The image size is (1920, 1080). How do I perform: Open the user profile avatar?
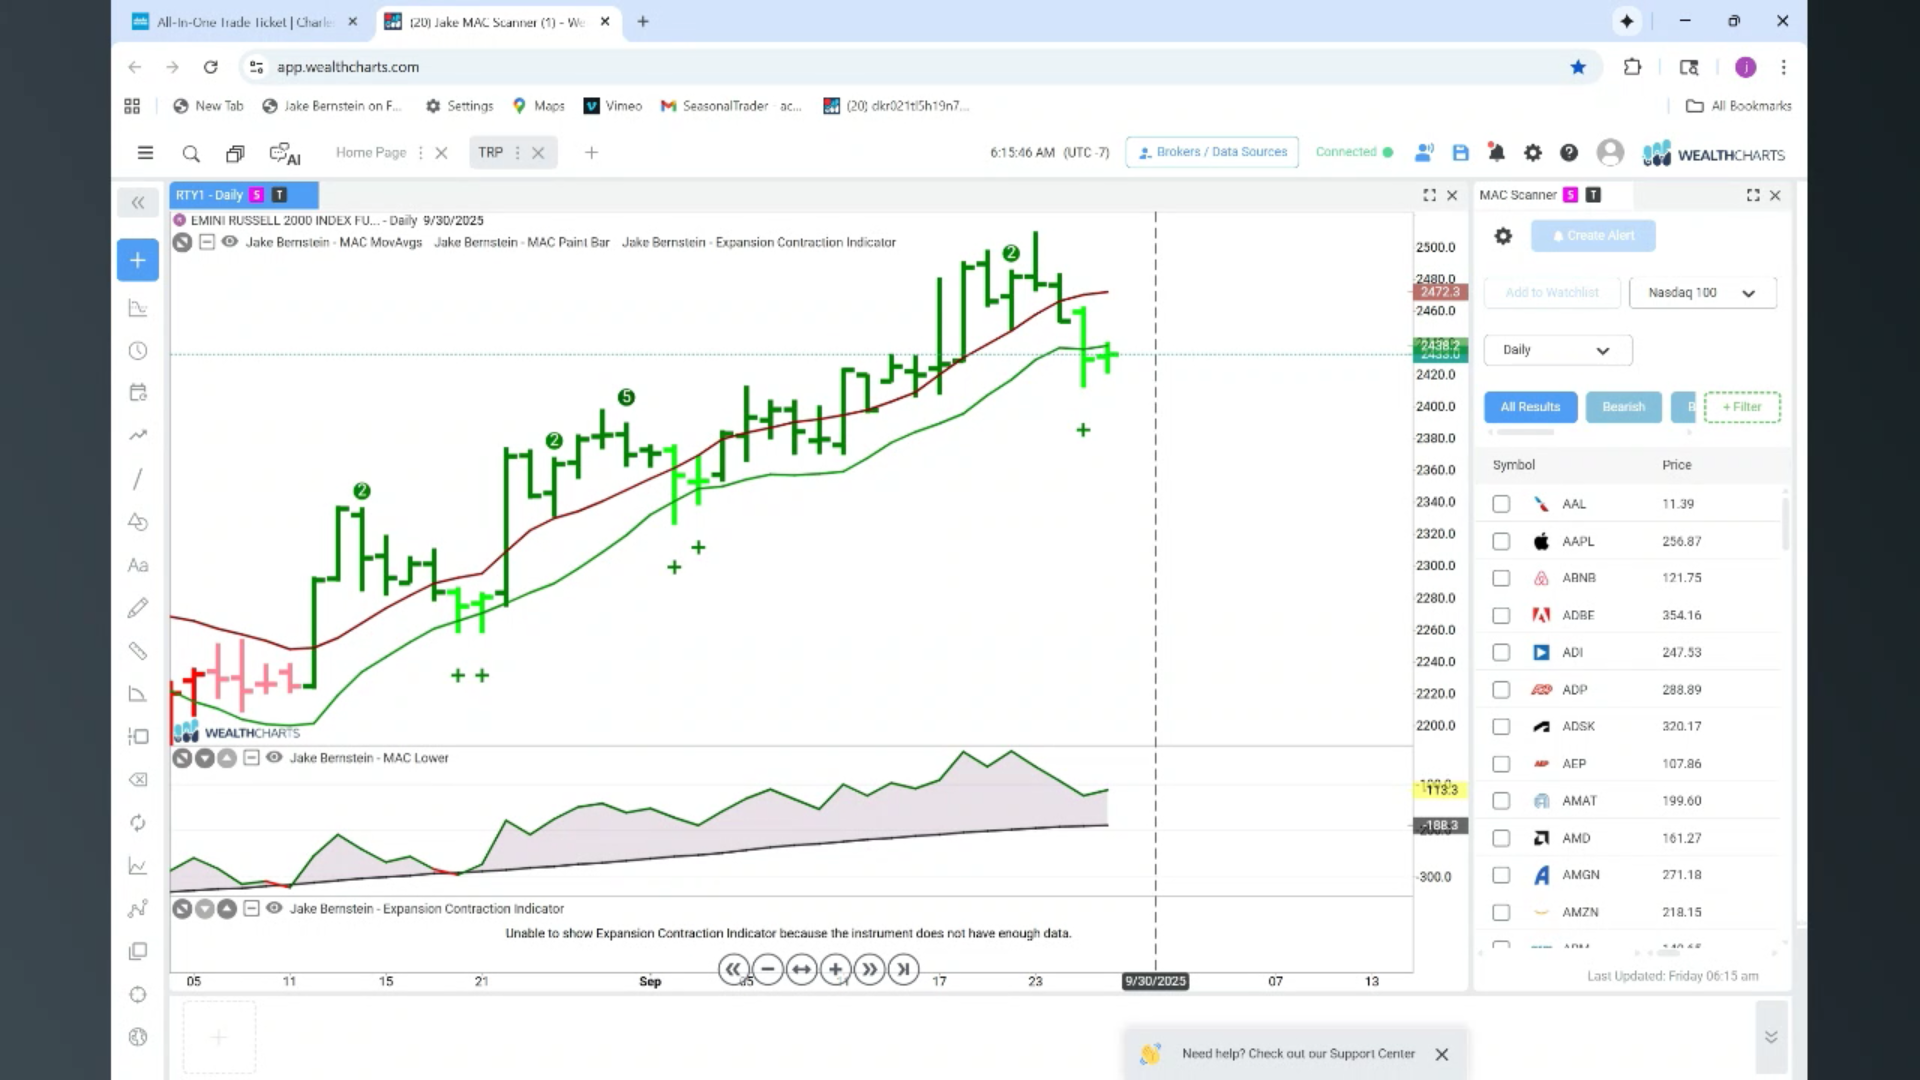[x=1610, y=152]
